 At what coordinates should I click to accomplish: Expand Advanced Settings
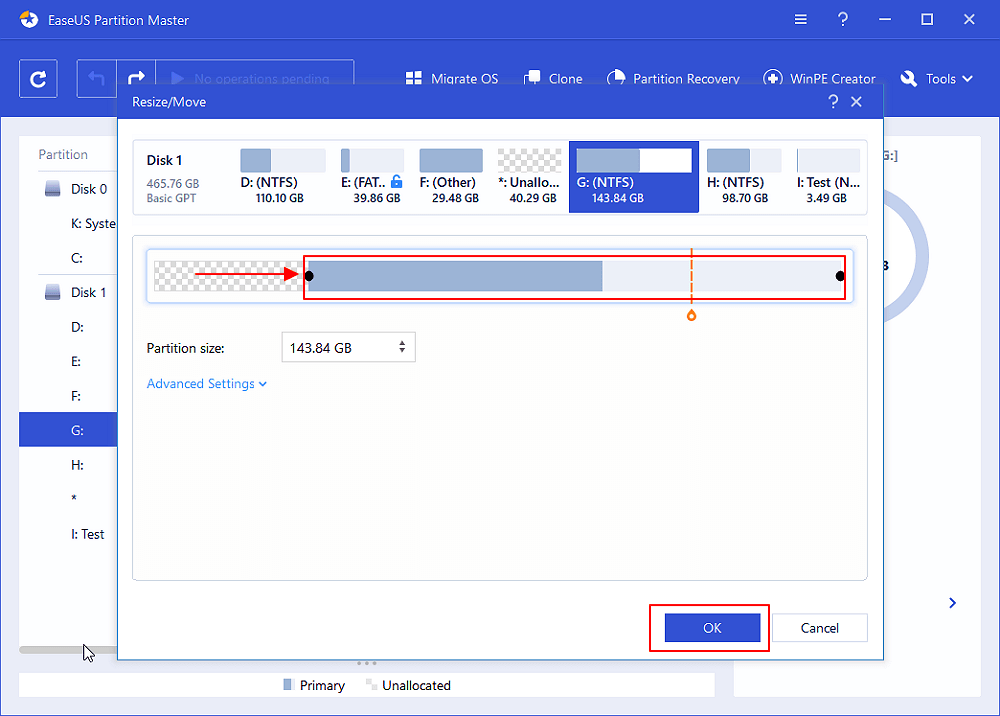[x=207, y=384]
